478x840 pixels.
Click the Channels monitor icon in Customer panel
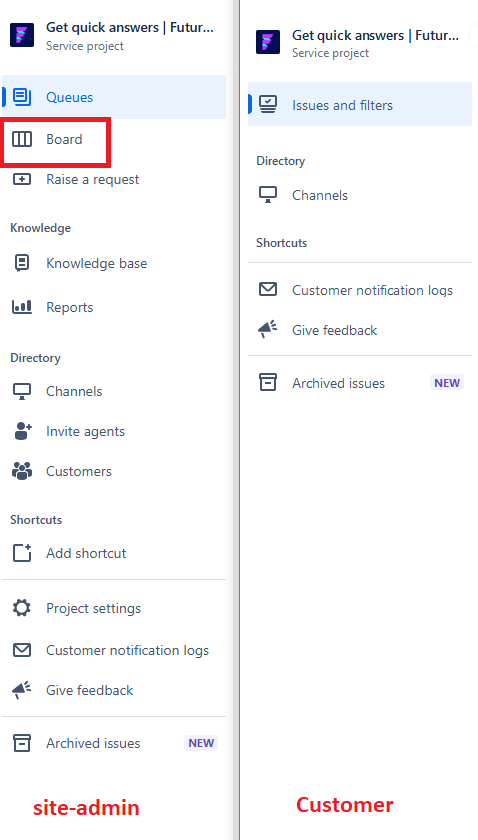pyautogui.click(x=268, y=195)
